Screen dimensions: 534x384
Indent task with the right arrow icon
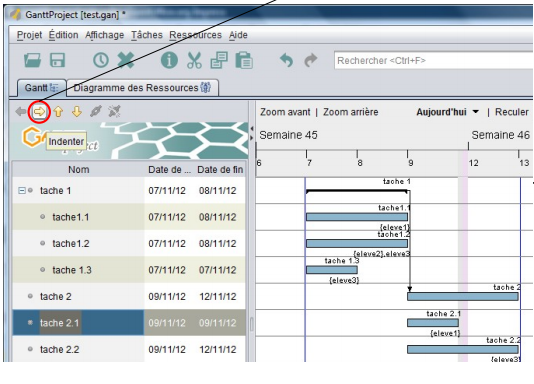(x=40, y=111)
